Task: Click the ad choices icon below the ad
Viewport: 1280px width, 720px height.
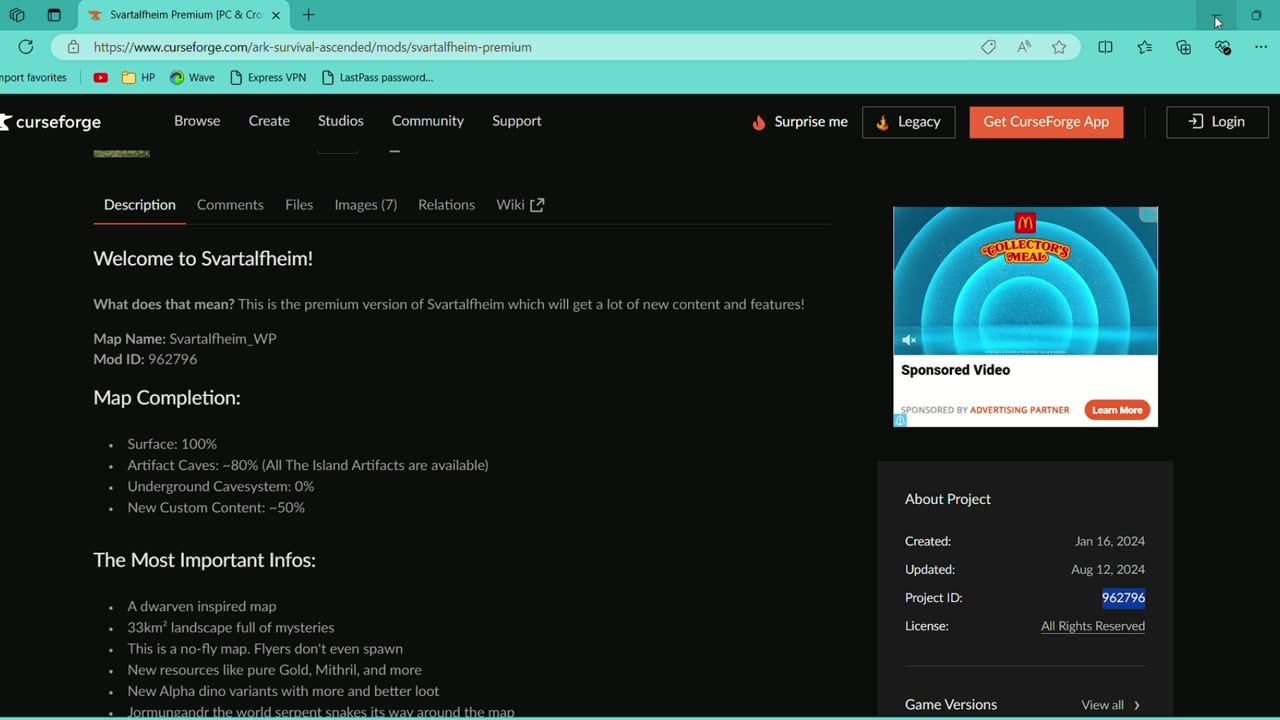Action: tap(900, 421)
